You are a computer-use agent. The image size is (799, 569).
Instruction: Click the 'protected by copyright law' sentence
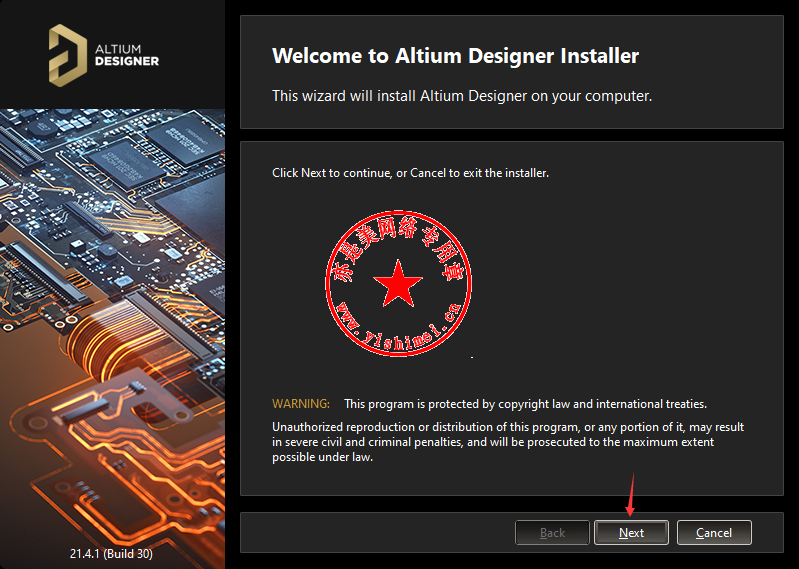[525, 404]
